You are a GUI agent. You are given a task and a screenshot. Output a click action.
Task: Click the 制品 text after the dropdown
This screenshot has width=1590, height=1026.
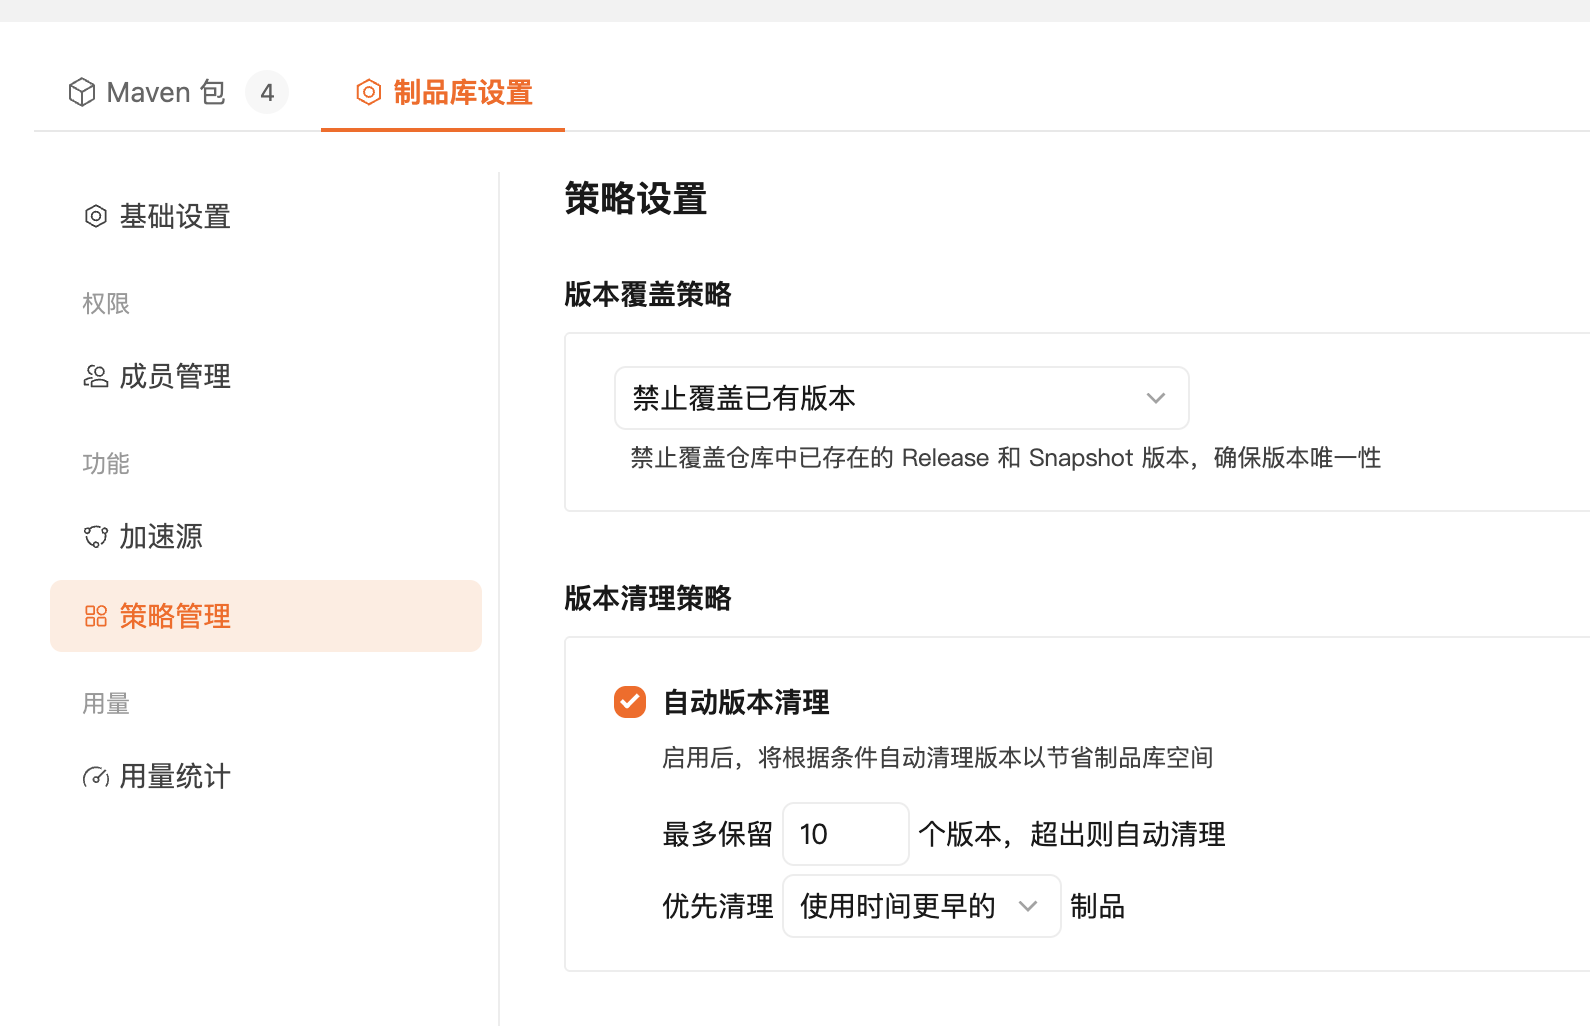(1098, 906)
